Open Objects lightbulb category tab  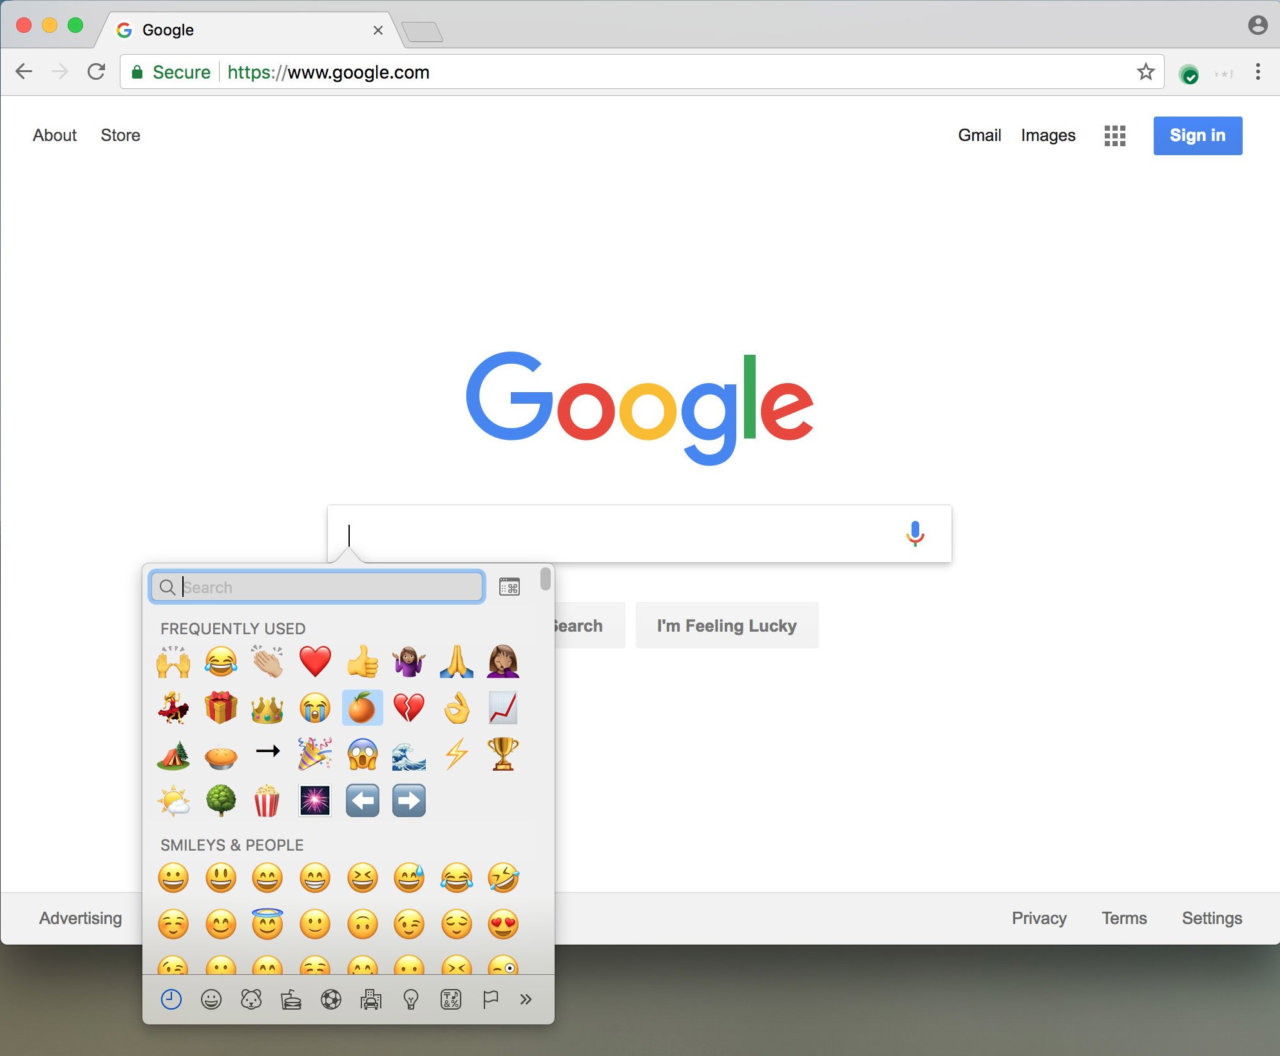click(410, 999)
